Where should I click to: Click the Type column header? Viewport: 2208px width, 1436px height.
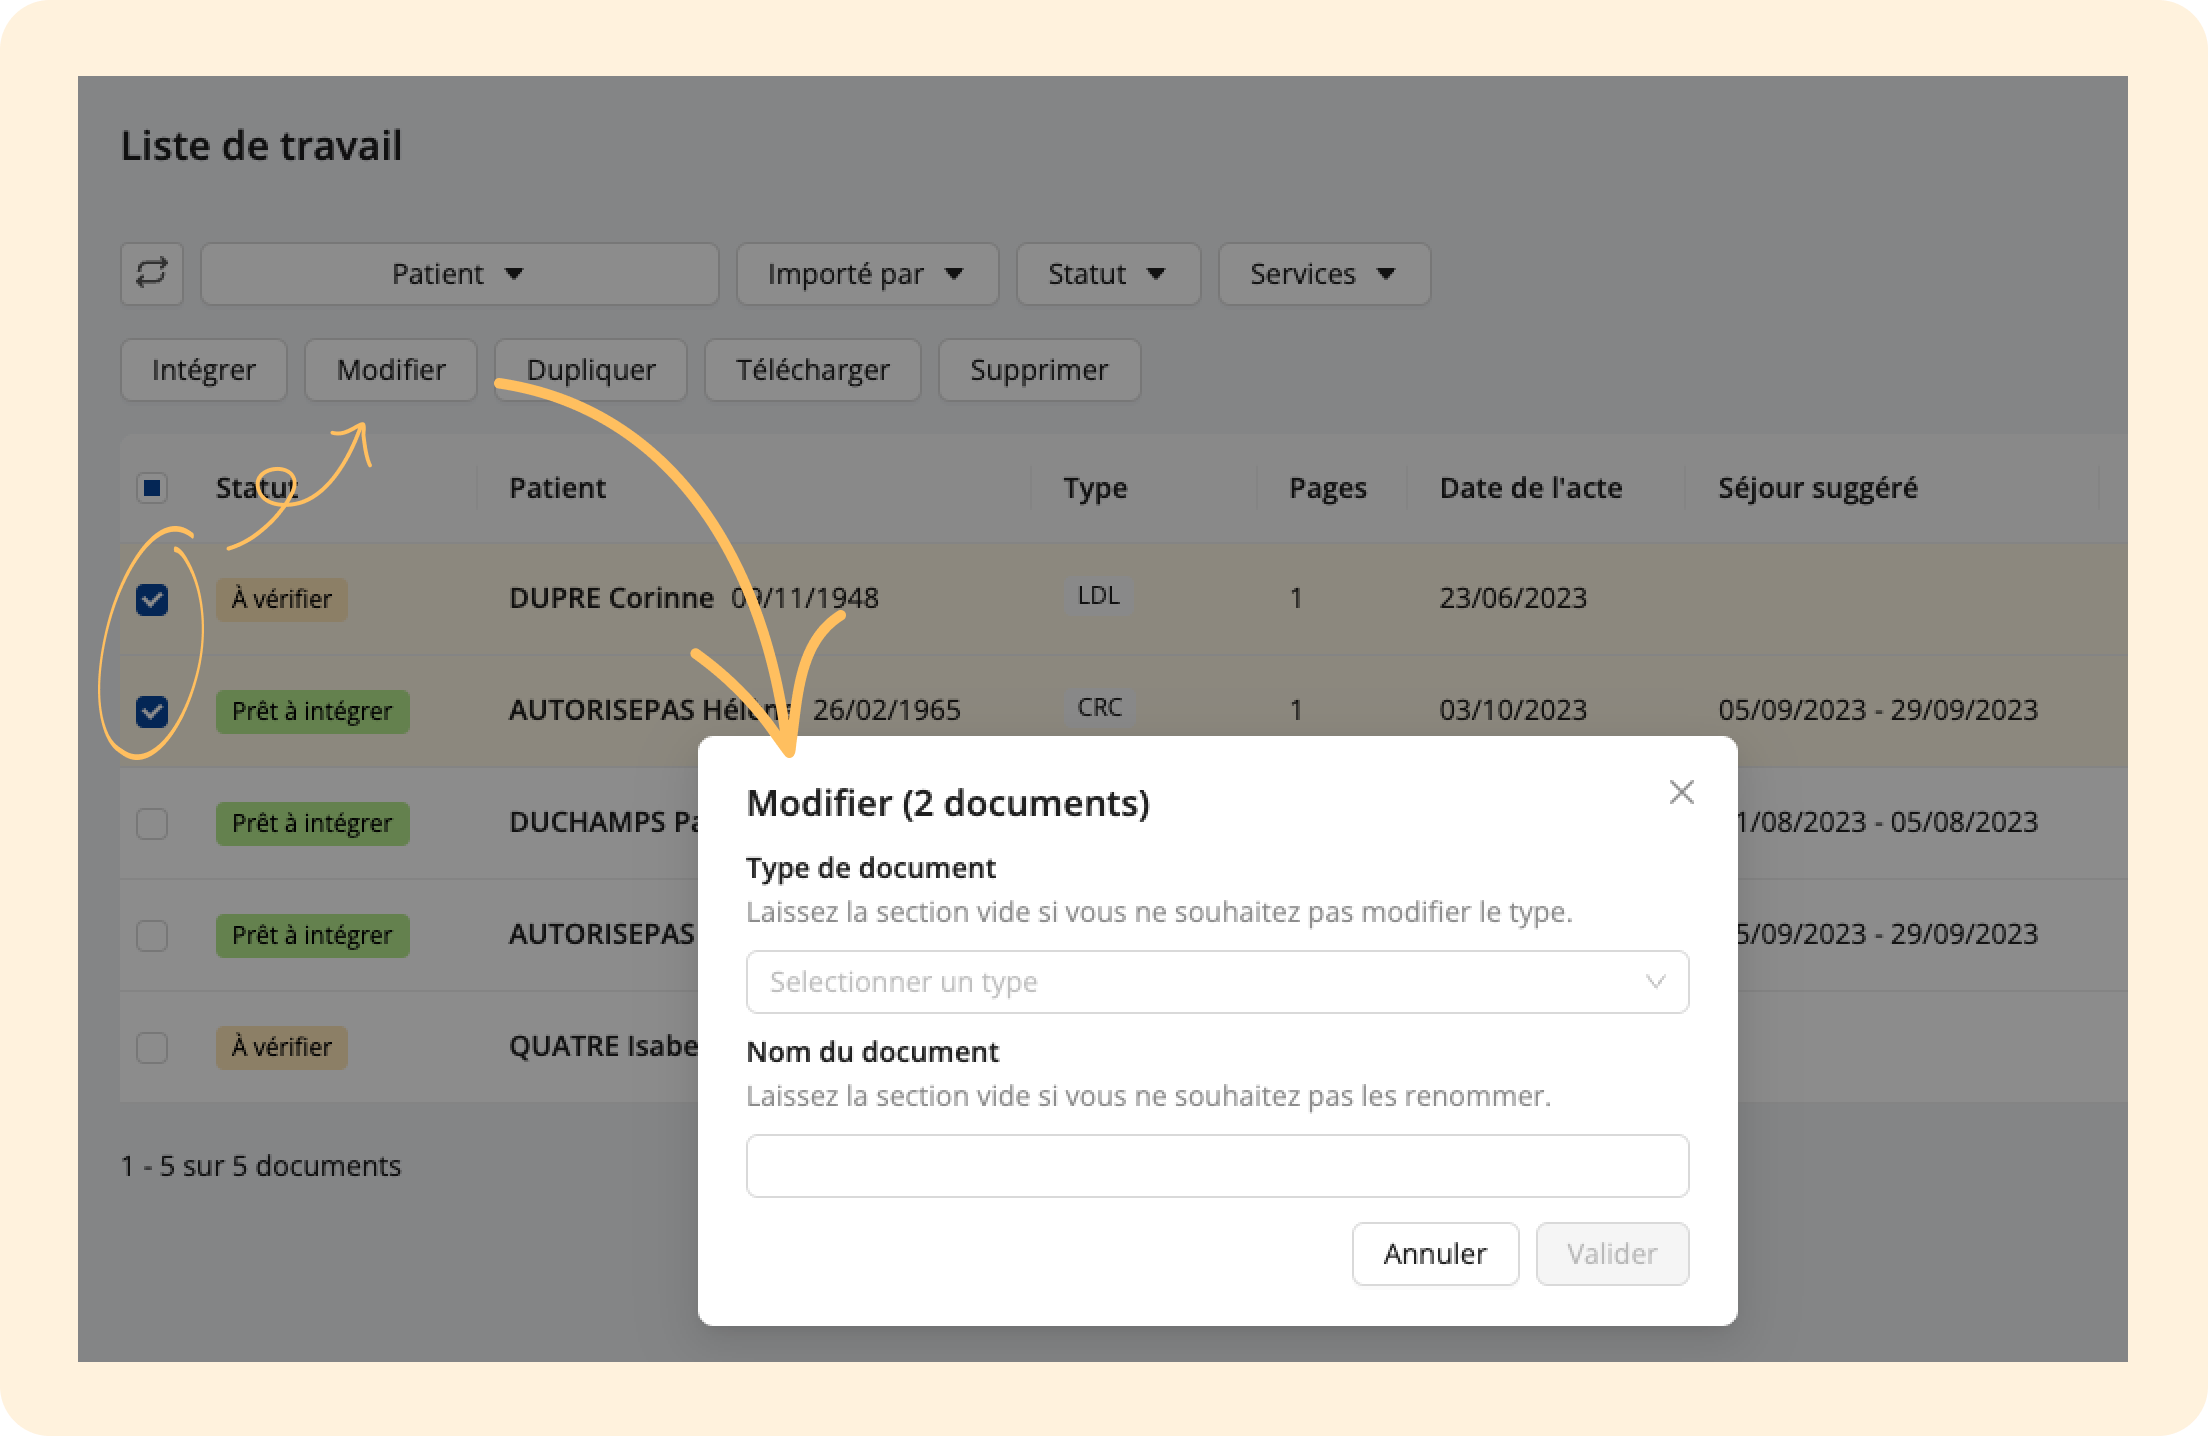pyautogui.click(x=1095, y=488)
